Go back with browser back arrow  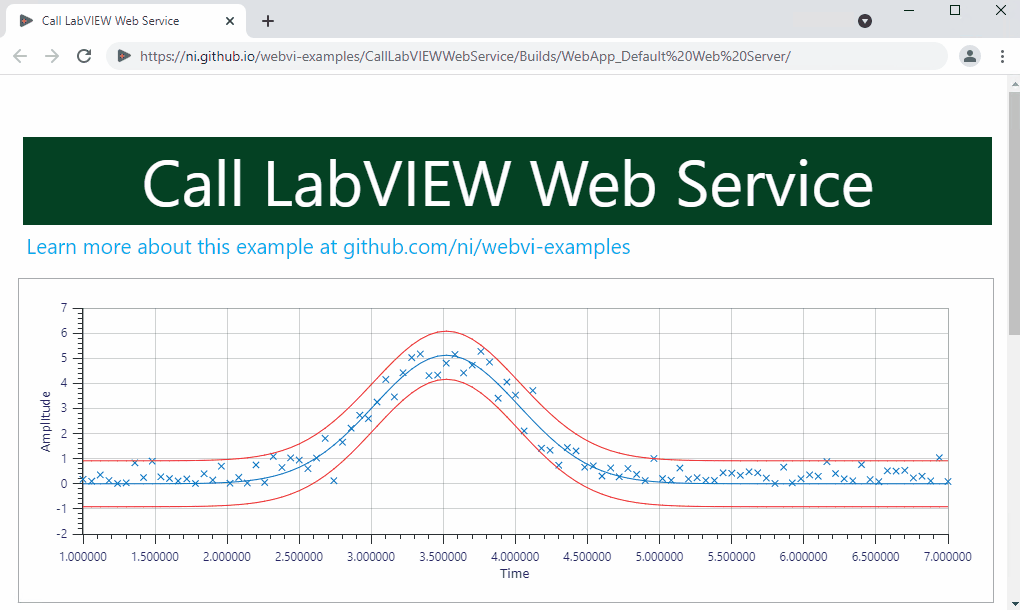click(x=20, y=56)
